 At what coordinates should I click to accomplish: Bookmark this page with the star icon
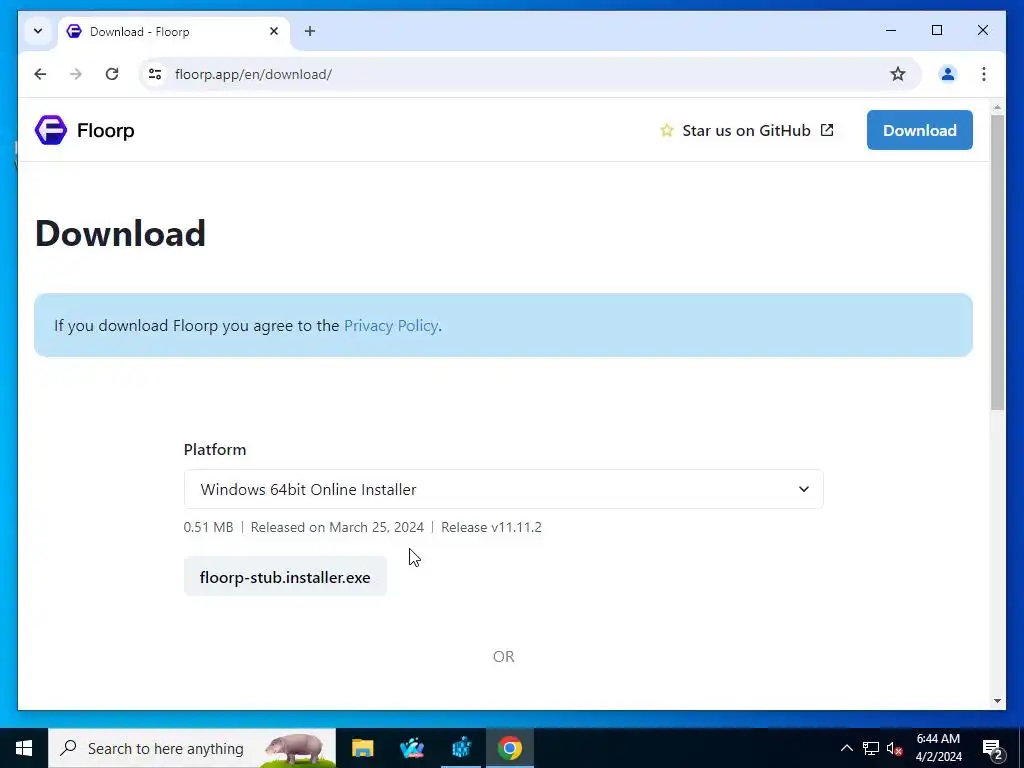pos(898,74)
